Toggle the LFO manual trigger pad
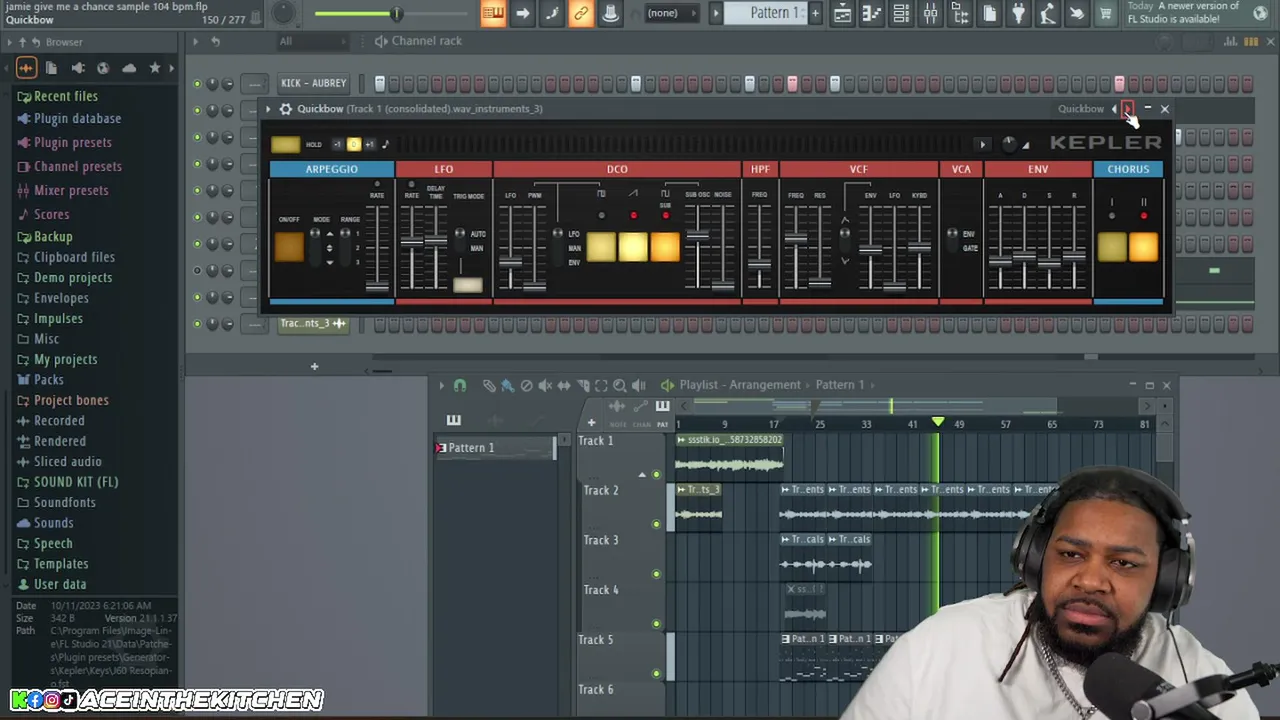Image resolution: width=1280 pixels, height=720 pixels. click(467, 286)
